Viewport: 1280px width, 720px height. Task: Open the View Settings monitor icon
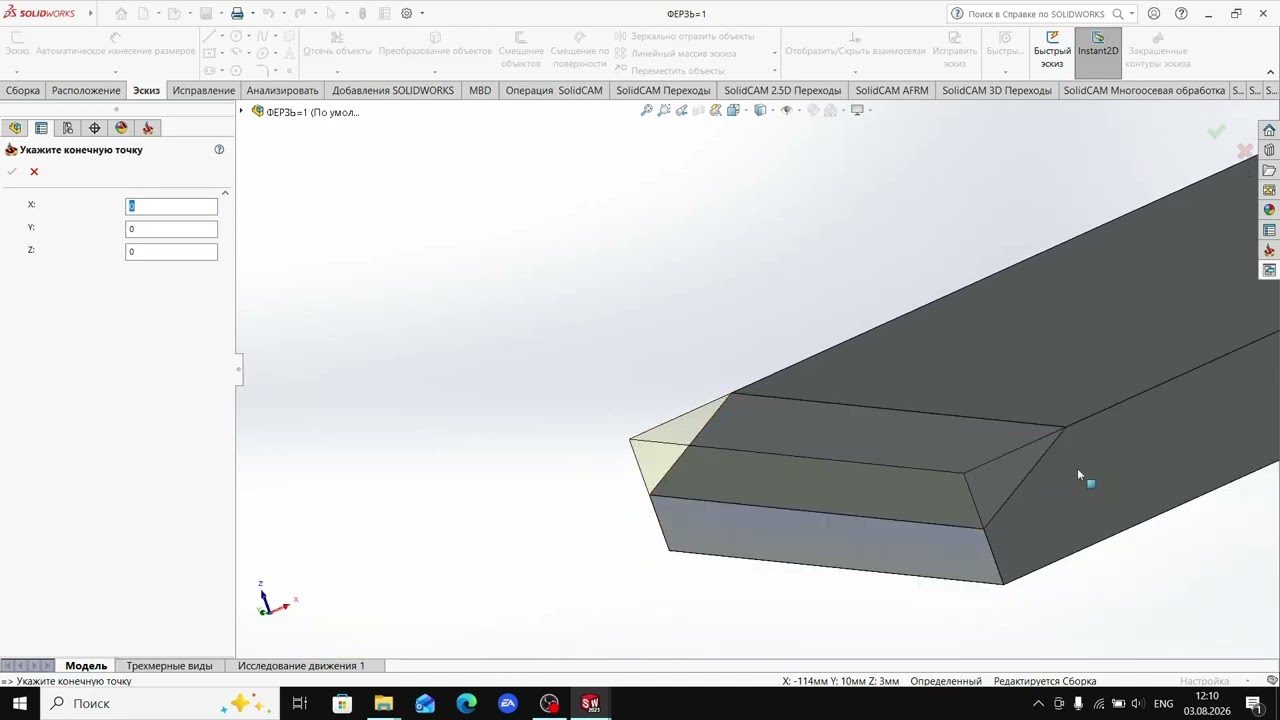[857, 110]
